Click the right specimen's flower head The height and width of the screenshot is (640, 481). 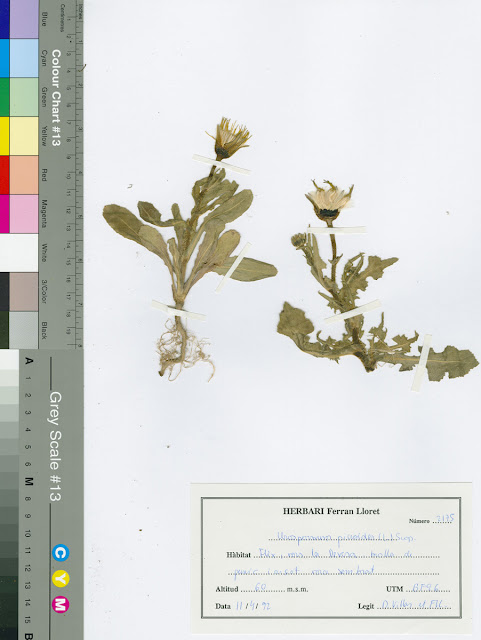330,202
